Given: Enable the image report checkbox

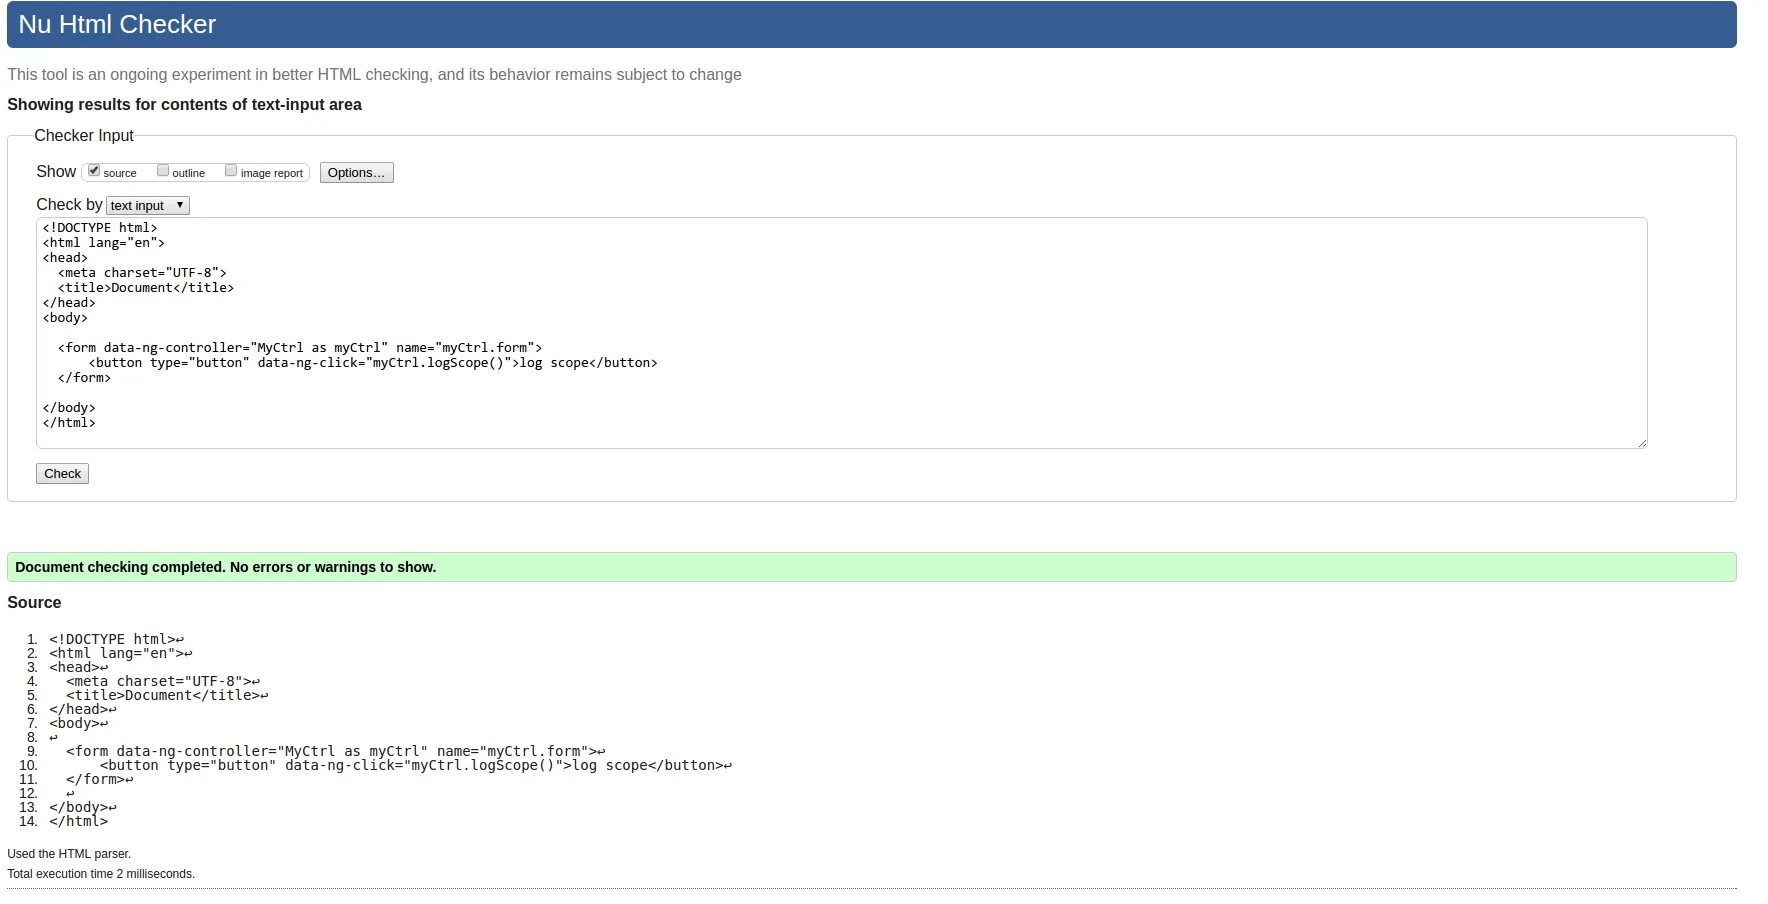Looking at the screenshot, I should tap(231, 171).
